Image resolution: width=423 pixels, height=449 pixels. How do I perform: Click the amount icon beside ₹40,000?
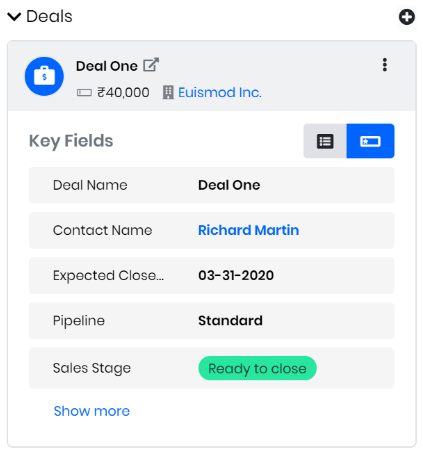point(84,93)
